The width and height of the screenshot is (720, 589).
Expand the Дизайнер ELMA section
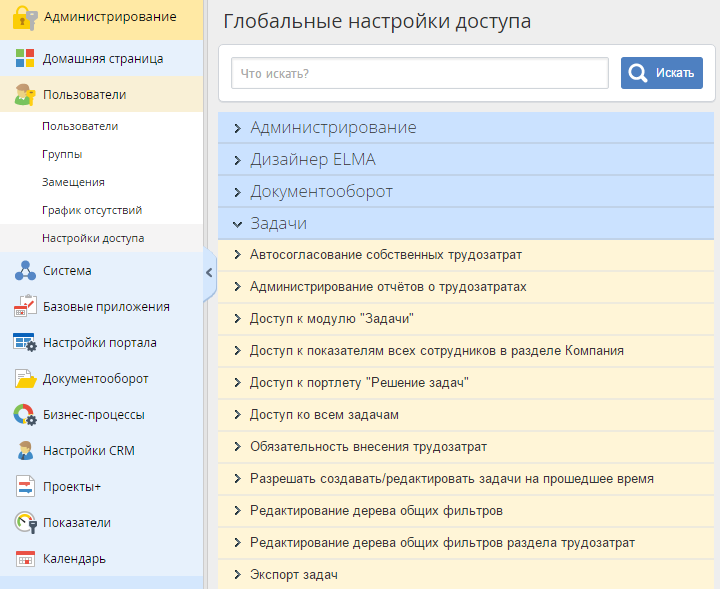[x=312, y=160]
